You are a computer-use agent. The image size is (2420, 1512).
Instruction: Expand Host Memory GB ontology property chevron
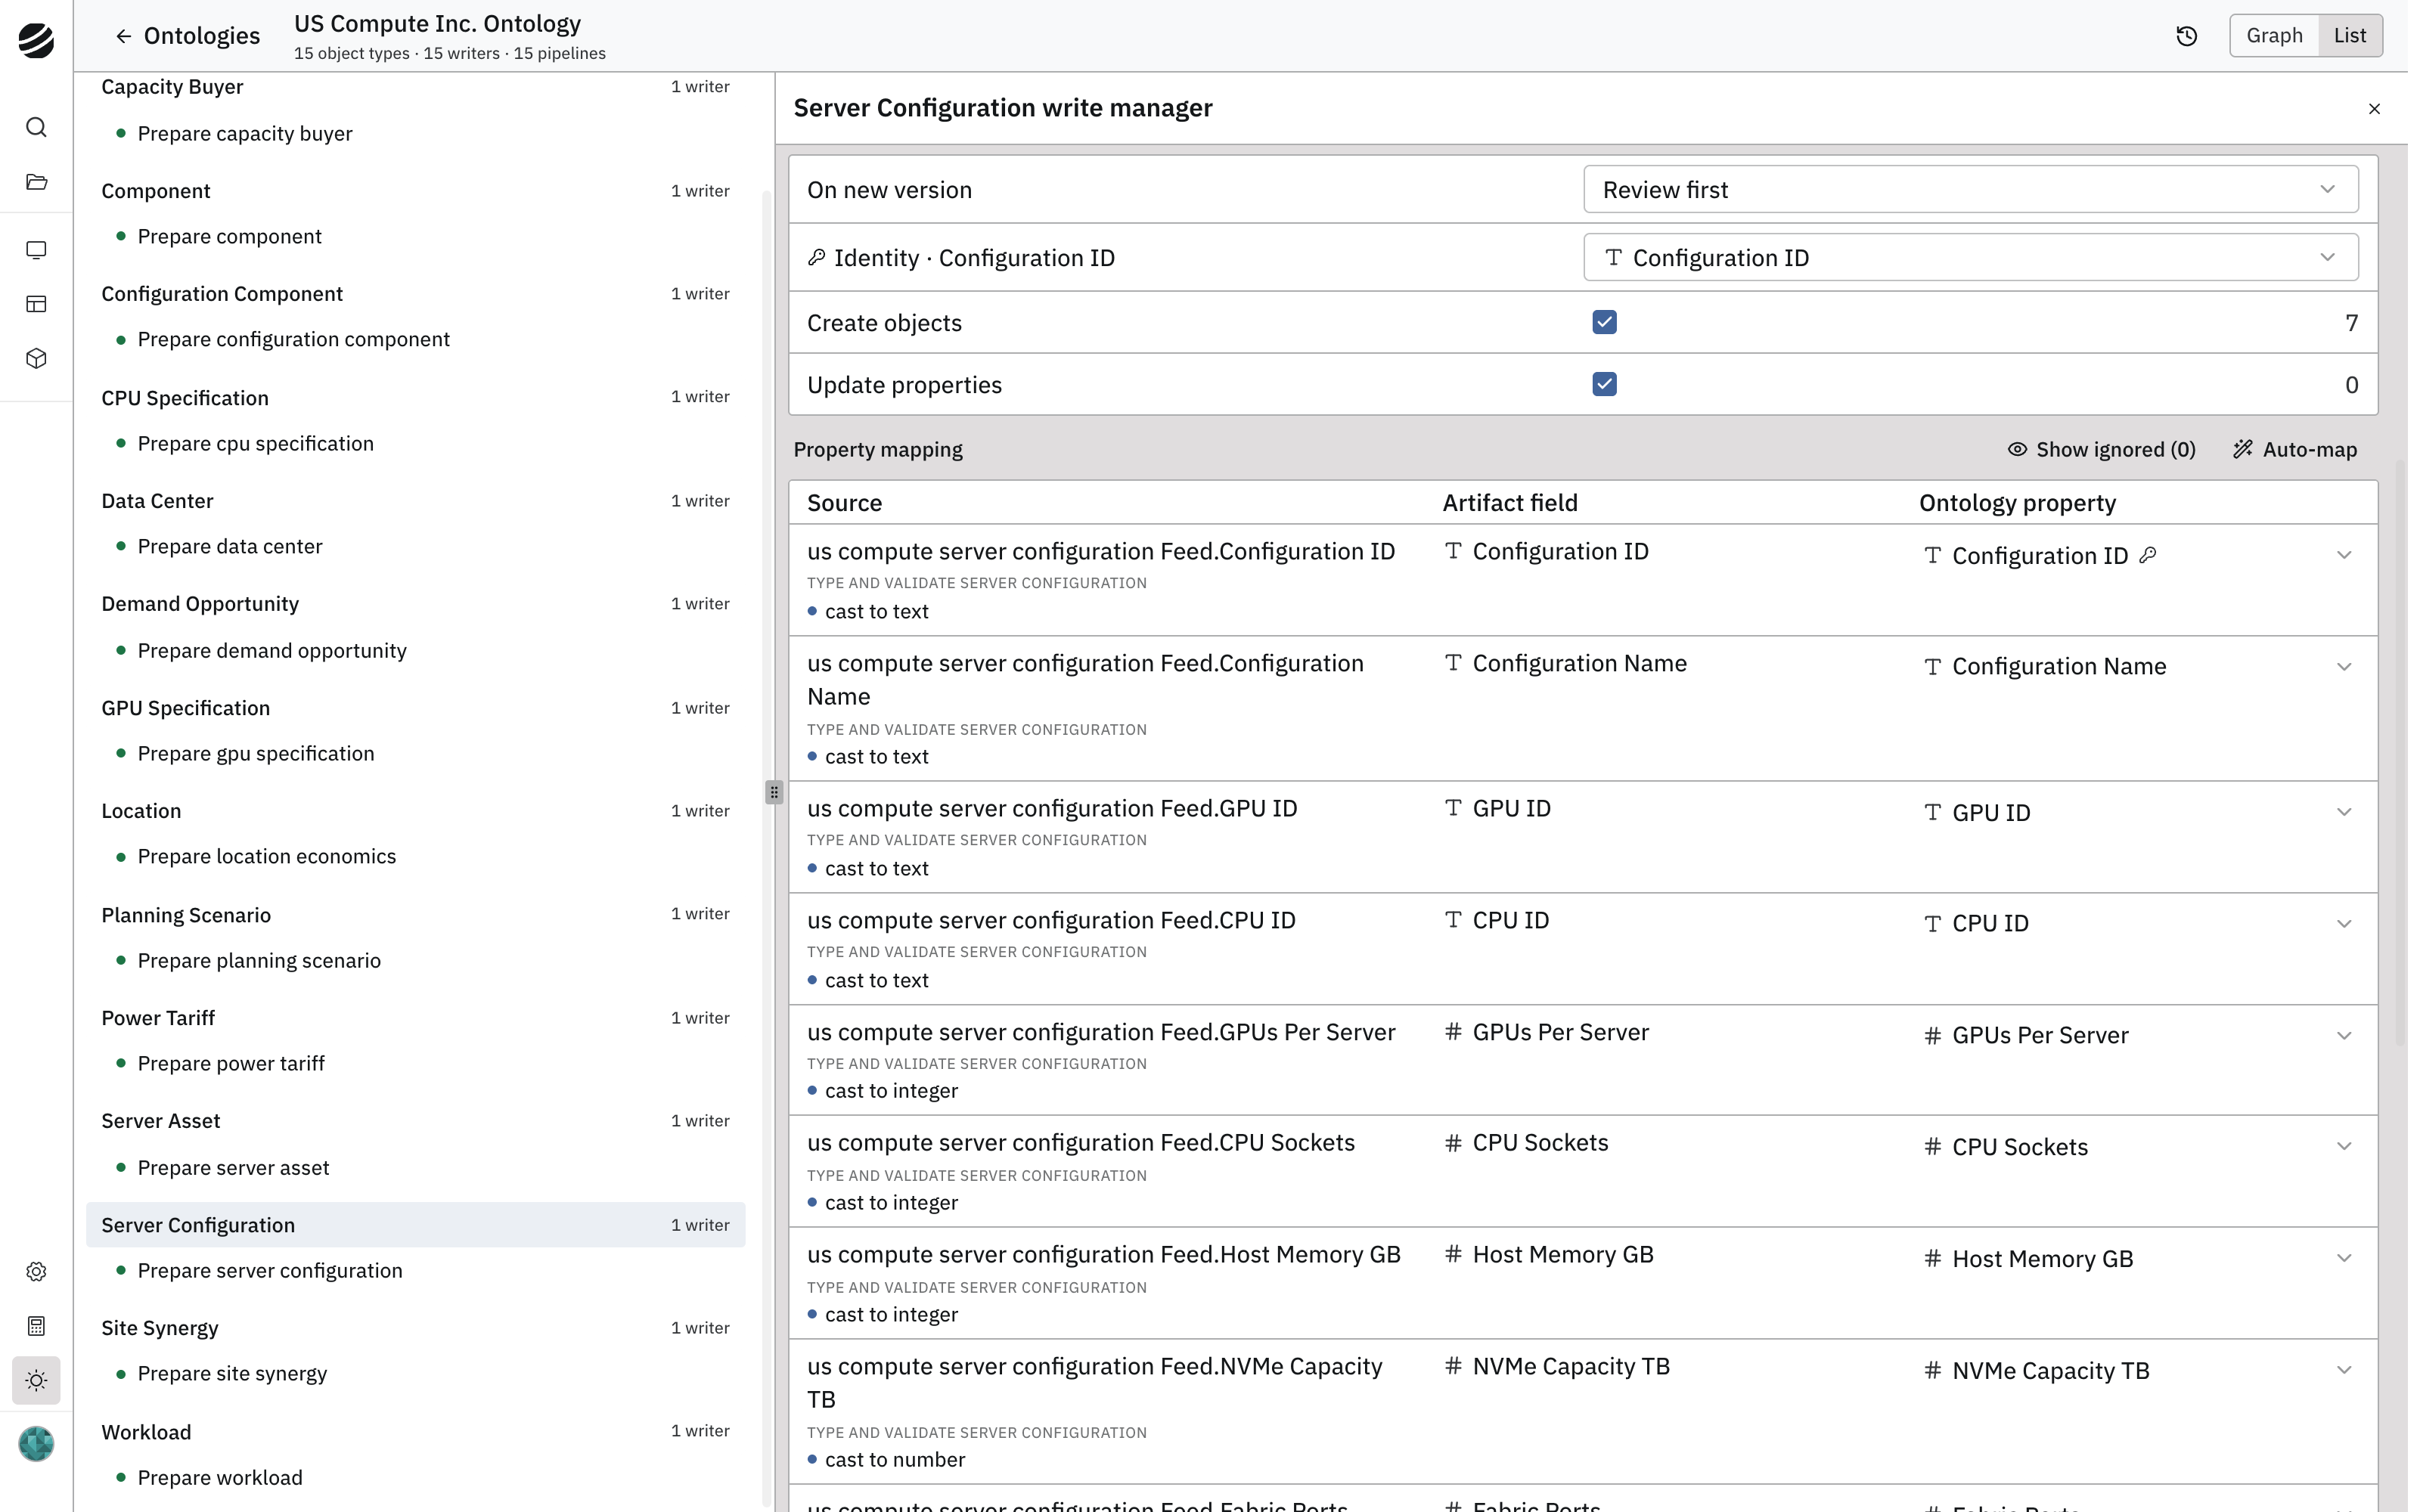pos(2343,1258)
